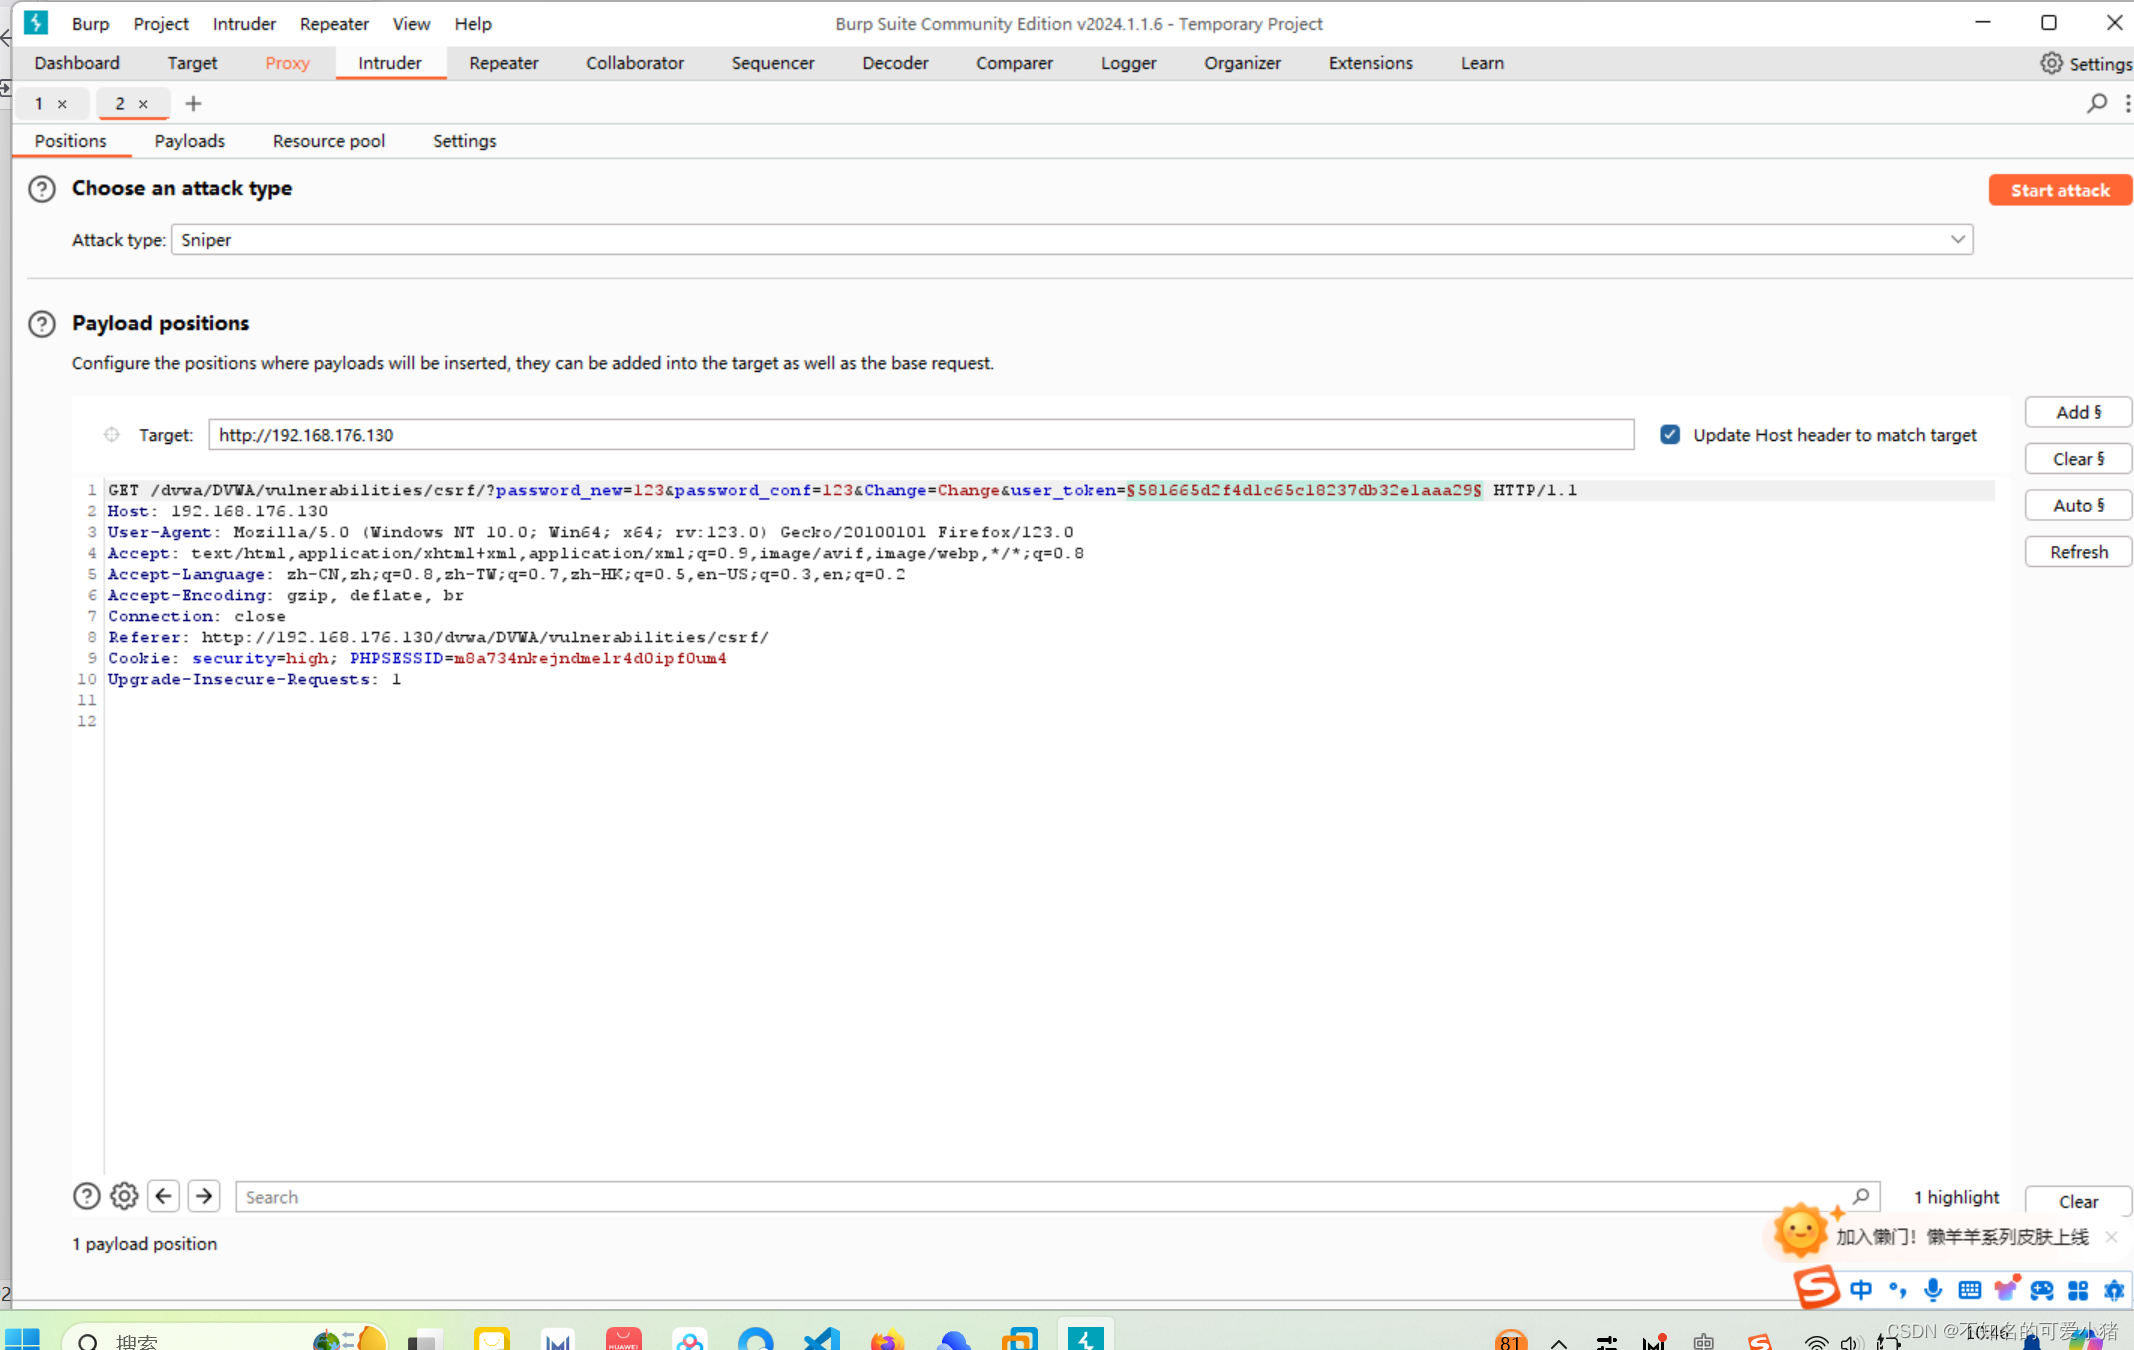2134x1350 pixels.
Task: Click the search field in bottom bar
Action: (x=1051, y=1196)
